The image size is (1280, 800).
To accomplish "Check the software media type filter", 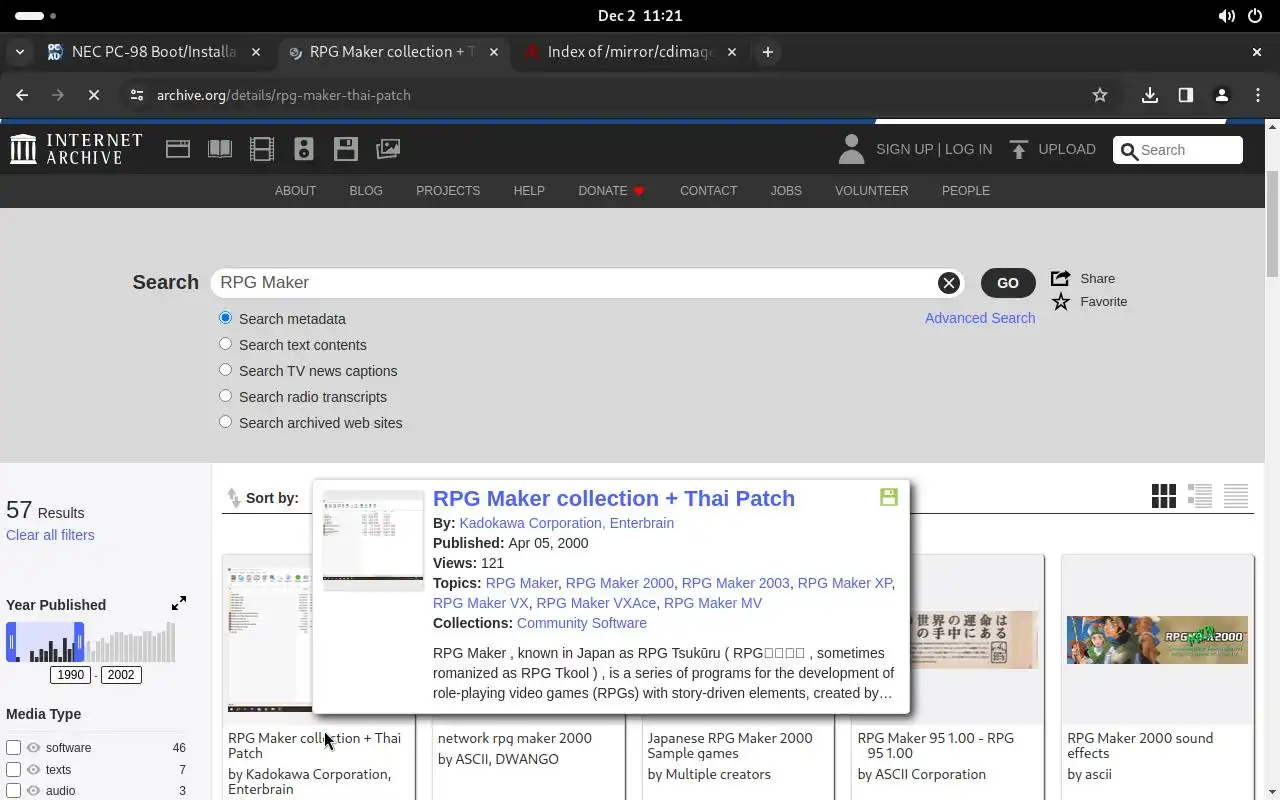I will 14,748.
